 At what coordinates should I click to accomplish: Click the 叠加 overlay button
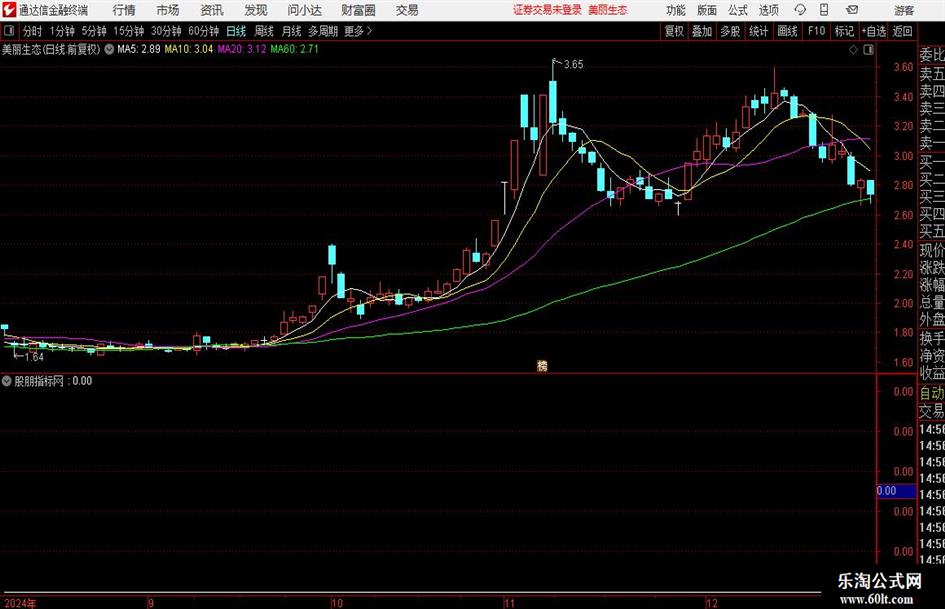point(702,31)
